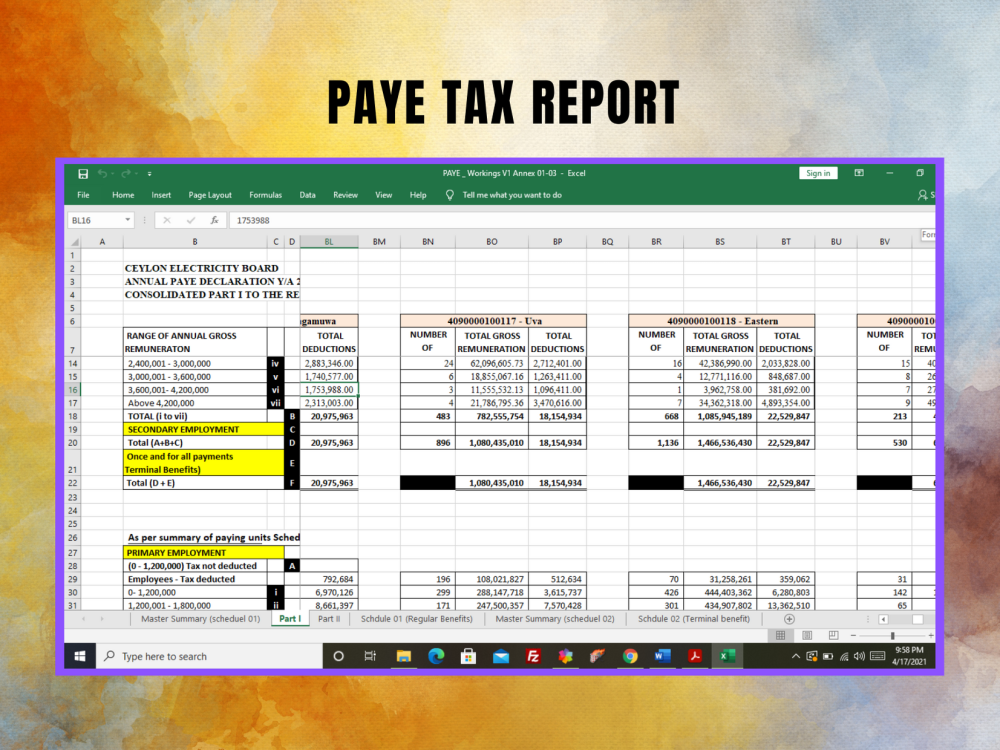Select row header 18
Screen dimensions: 1000x750
click(x=73, y=416)
